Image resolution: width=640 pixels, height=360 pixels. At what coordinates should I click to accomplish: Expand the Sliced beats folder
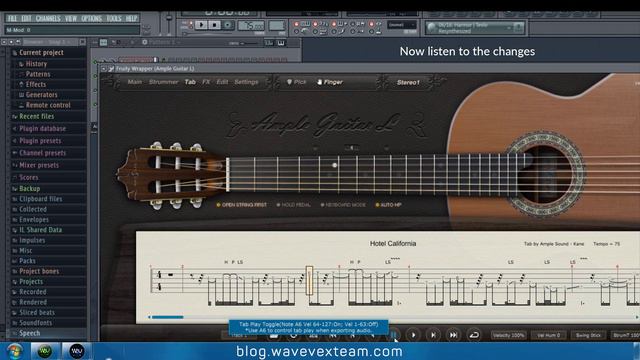(x=37, y=312)
